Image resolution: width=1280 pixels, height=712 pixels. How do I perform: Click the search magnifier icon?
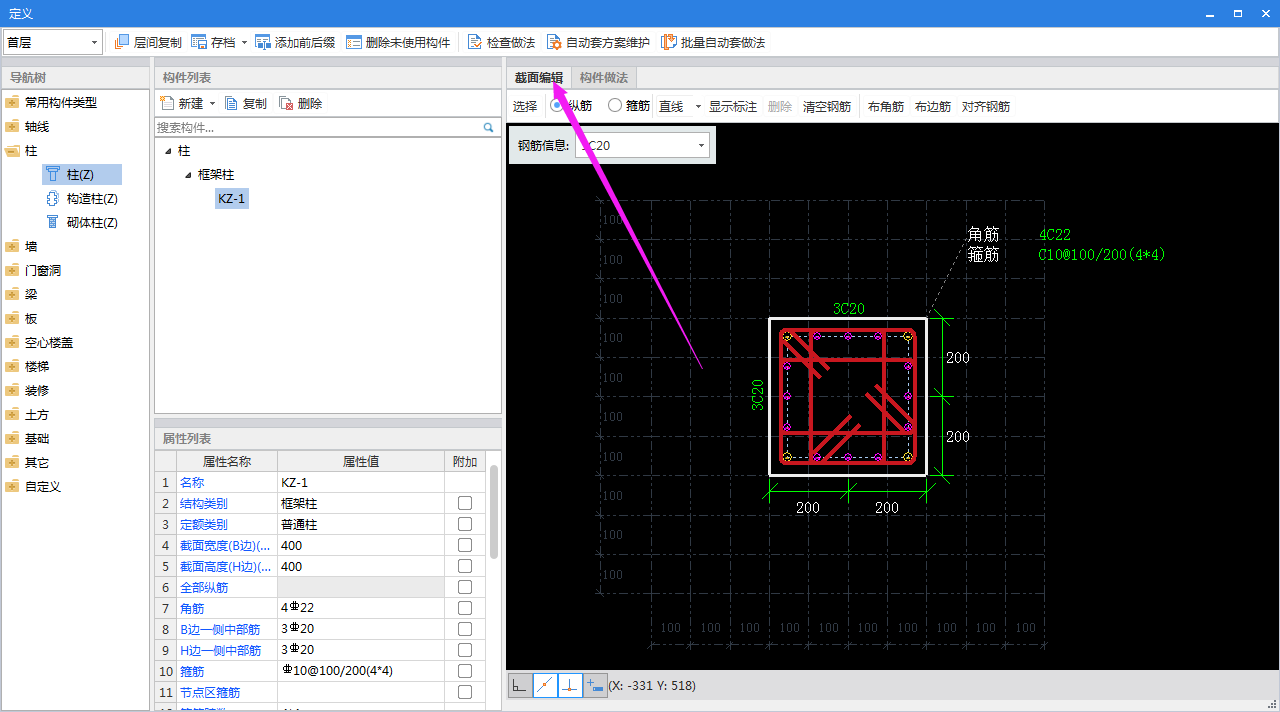[x=489, y=128]
